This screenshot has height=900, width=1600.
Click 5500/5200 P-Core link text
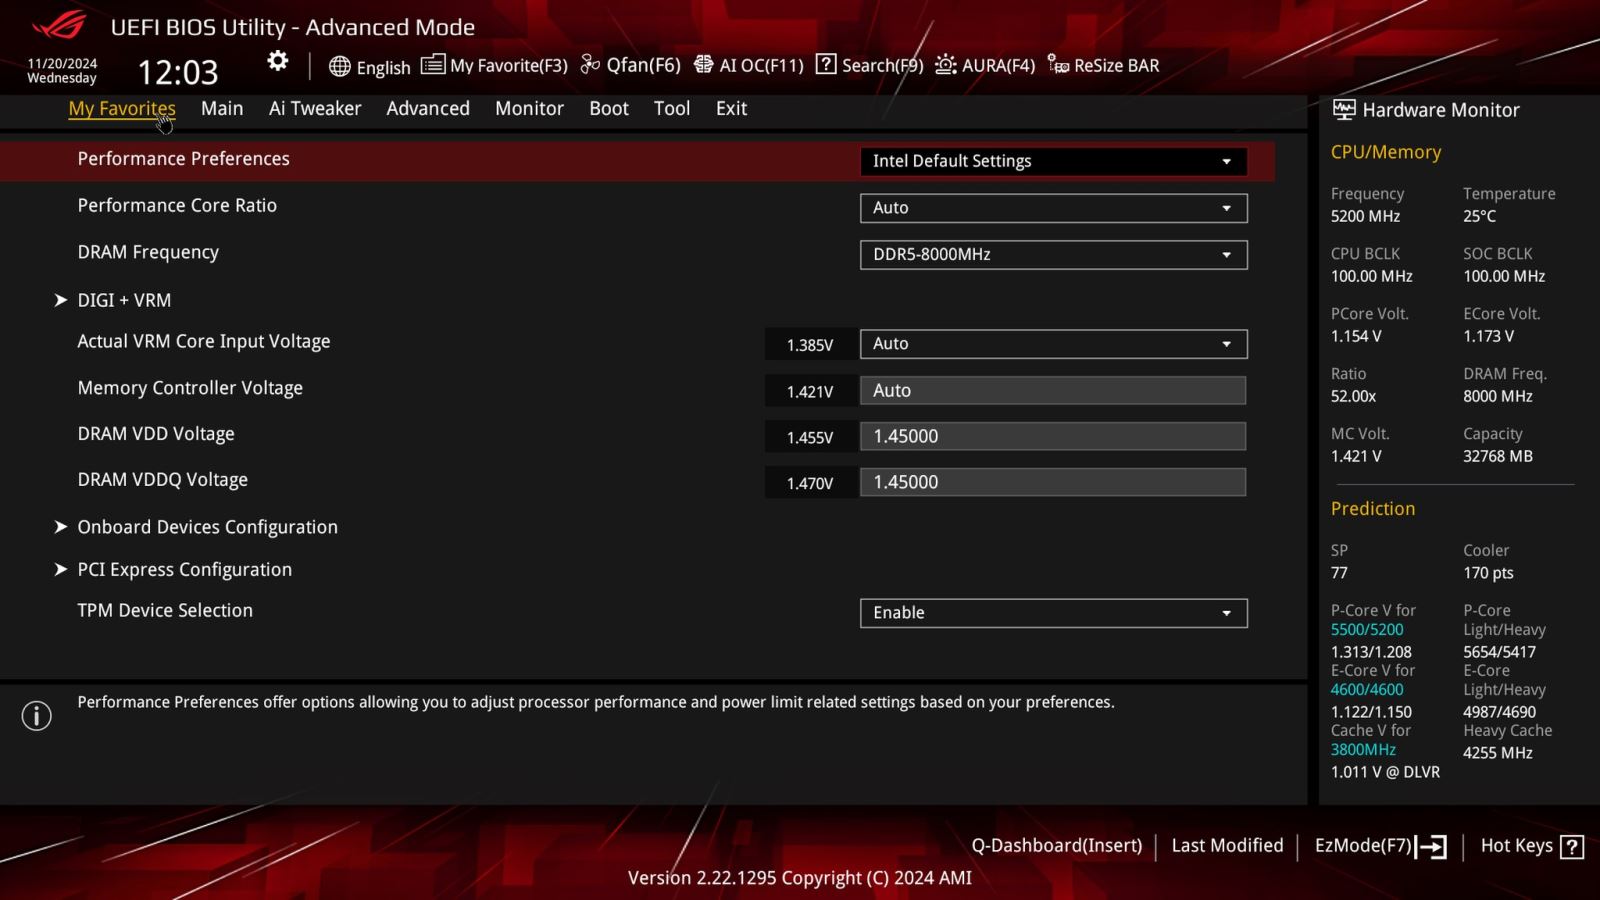click(x=1366, y=630)
